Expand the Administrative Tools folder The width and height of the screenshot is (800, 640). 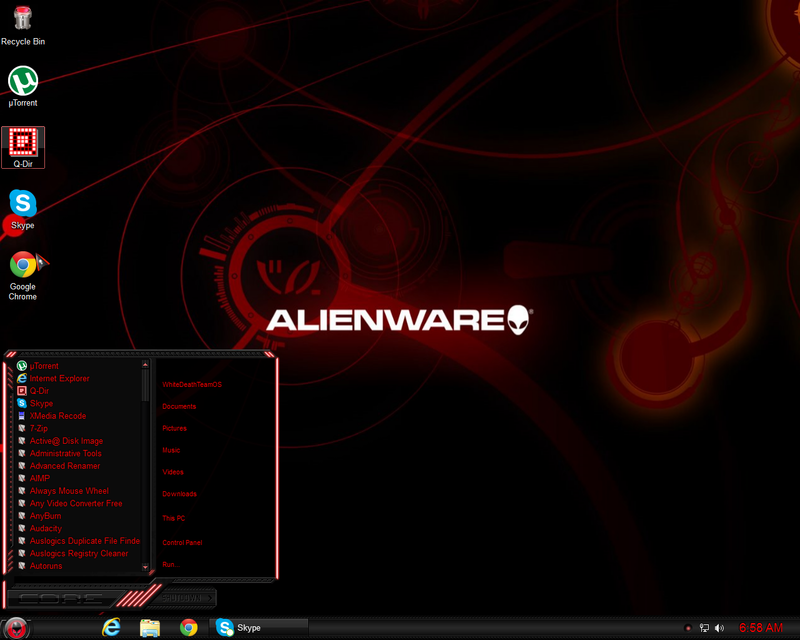(x=59, y=453)
